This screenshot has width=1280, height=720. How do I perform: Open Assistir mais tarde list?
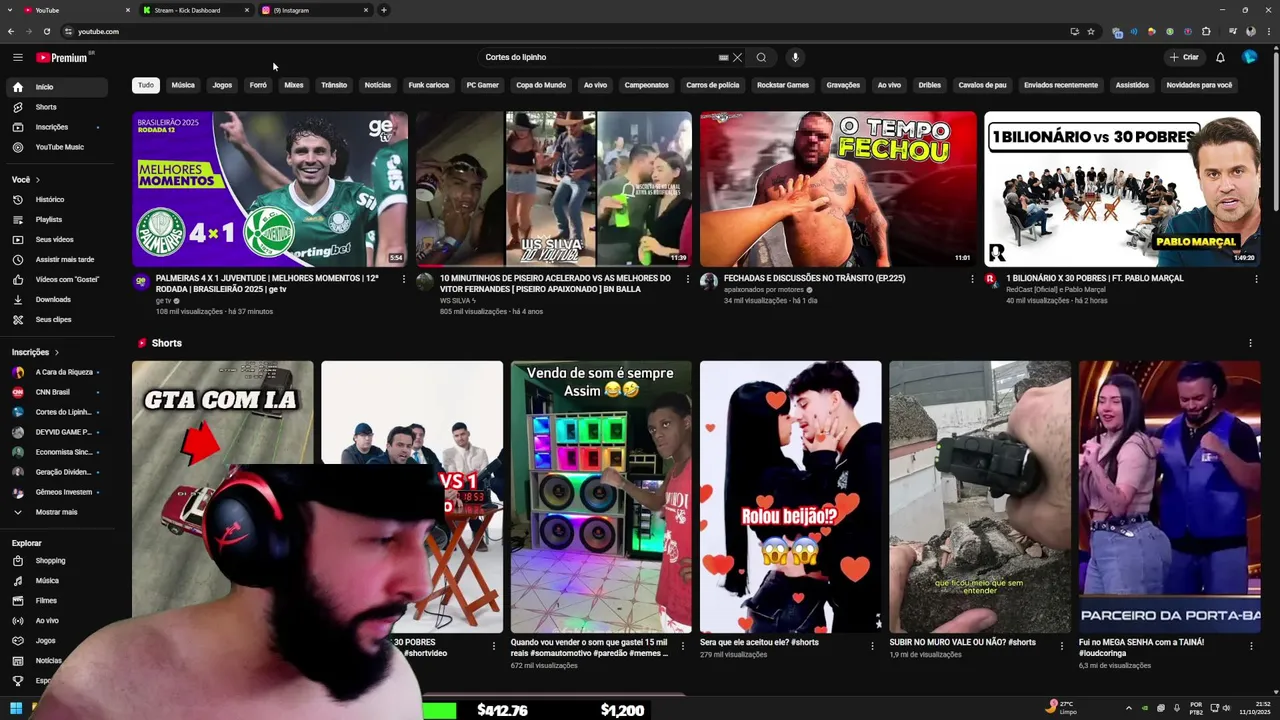click(55, 259)
